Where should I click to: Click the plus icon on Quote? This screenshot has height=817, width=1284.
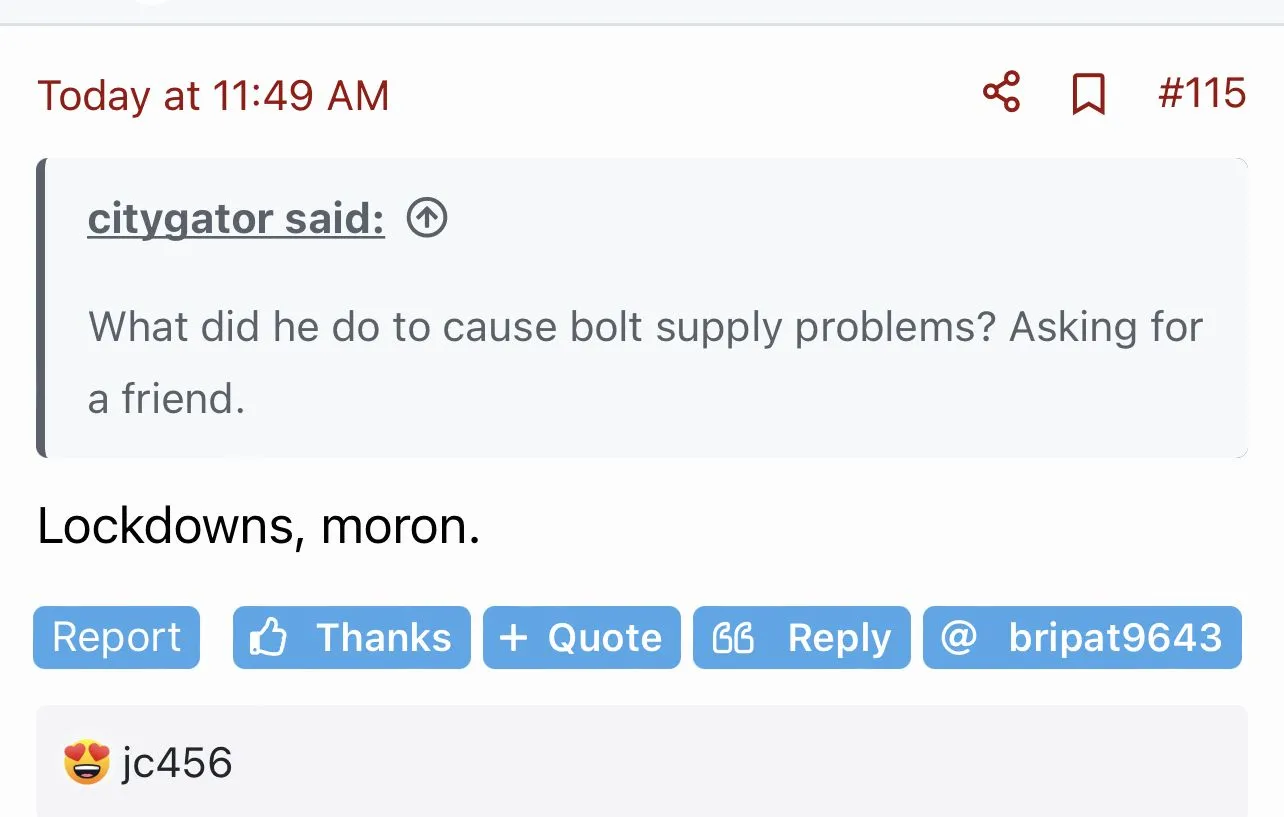[512, 638]
